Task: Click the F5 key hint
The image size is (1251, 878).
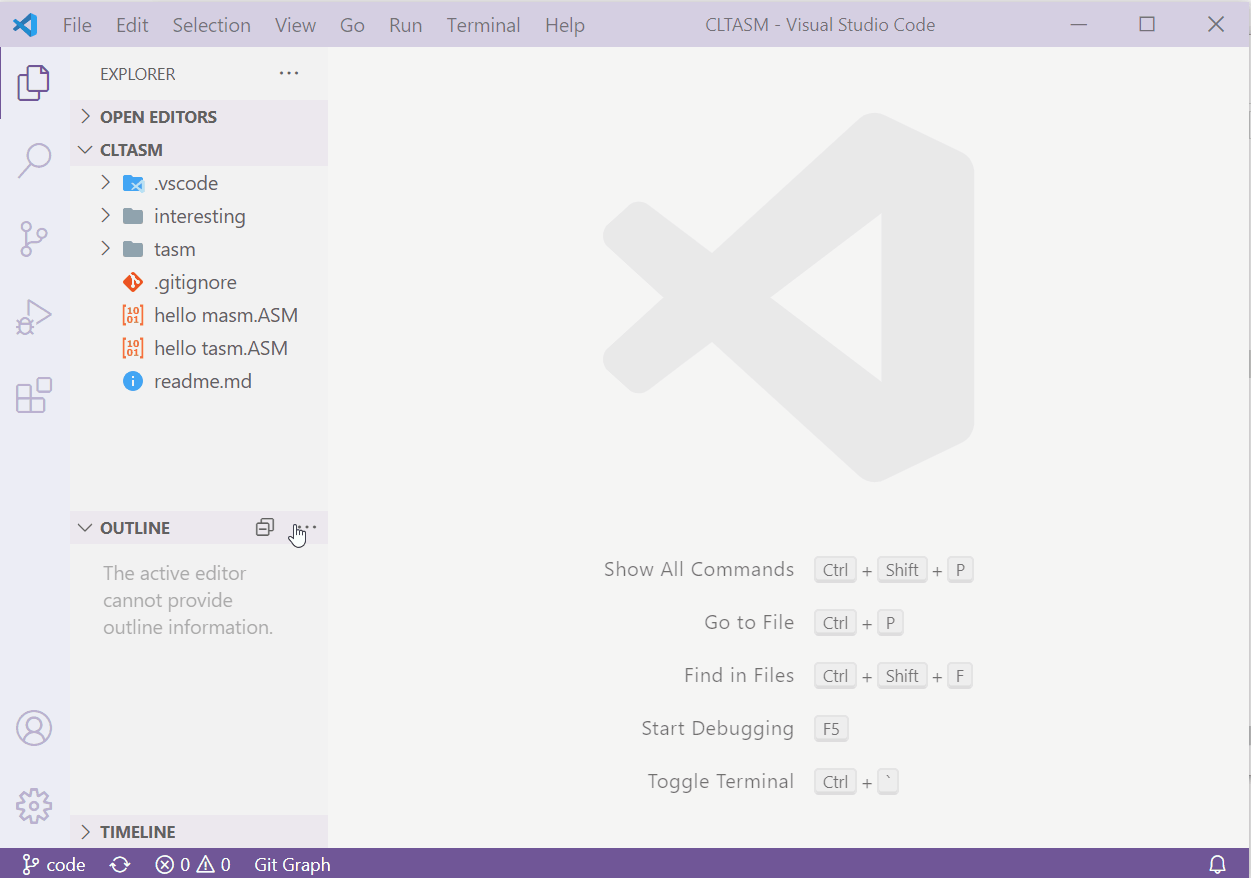Action: [x=832, y=728]
